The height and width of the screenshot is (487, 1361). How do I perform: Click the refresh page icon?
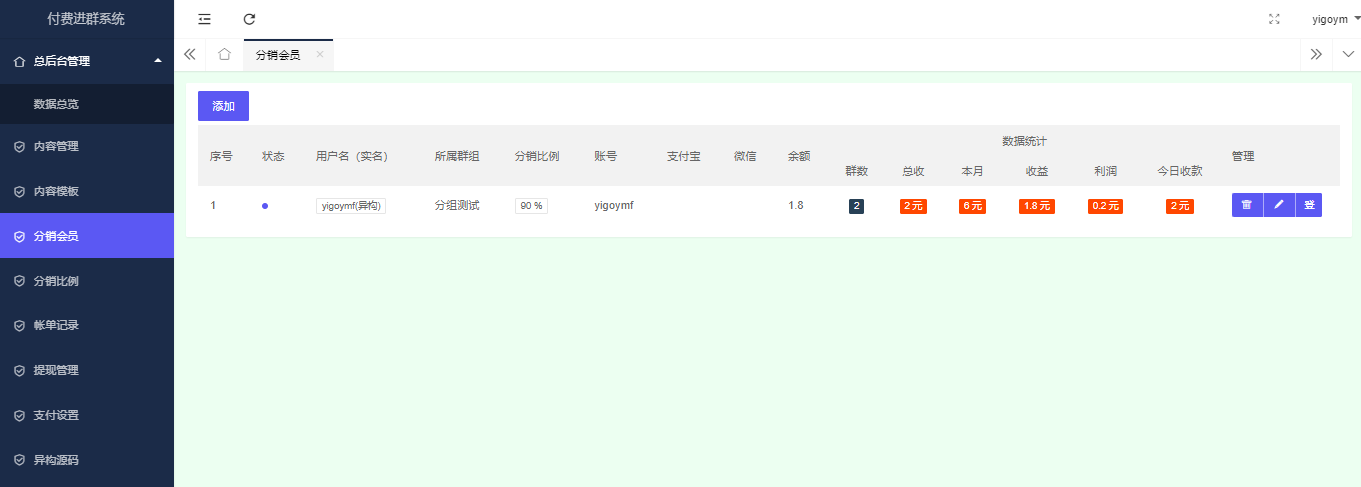coord(249,19)
